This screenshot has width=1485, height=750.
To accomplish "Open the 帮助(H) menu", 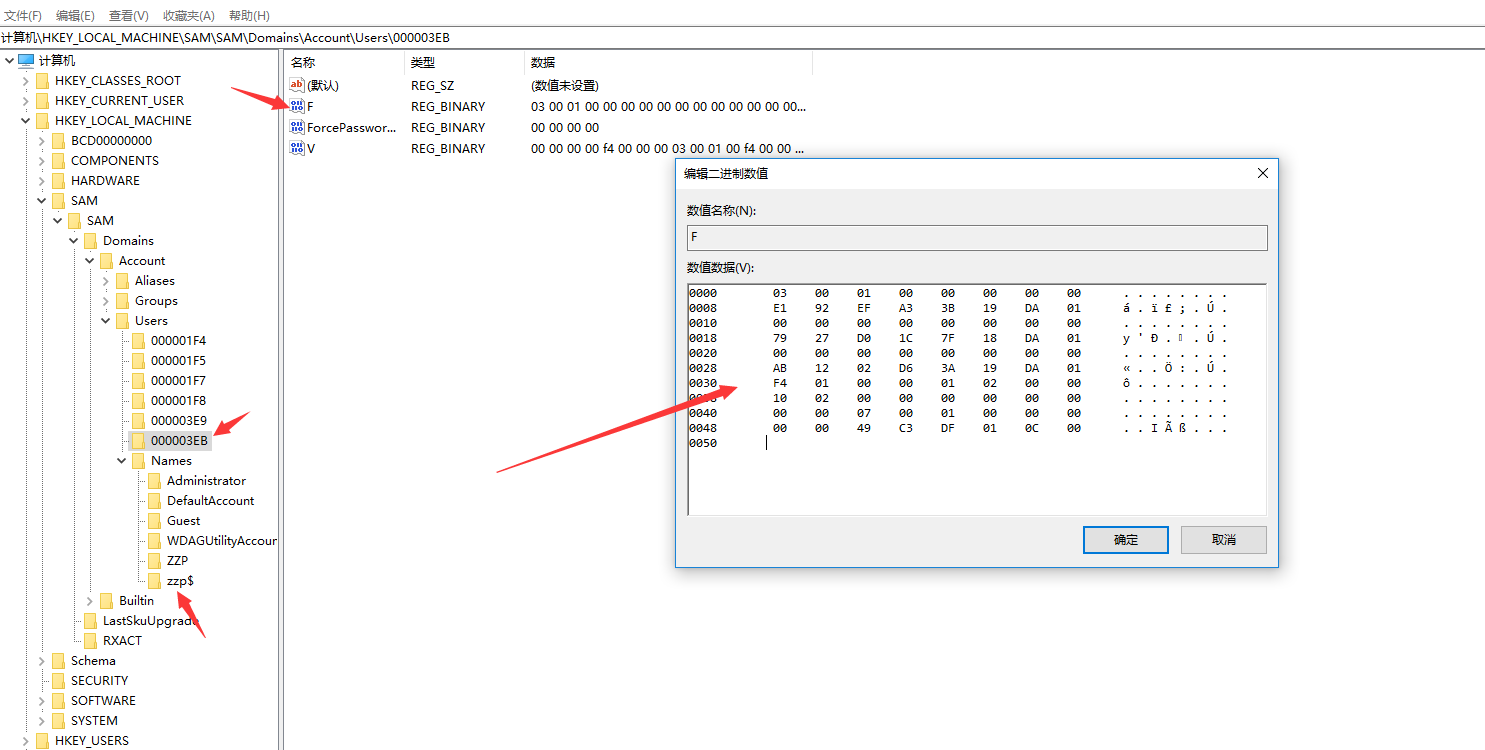I will [249, 16].
